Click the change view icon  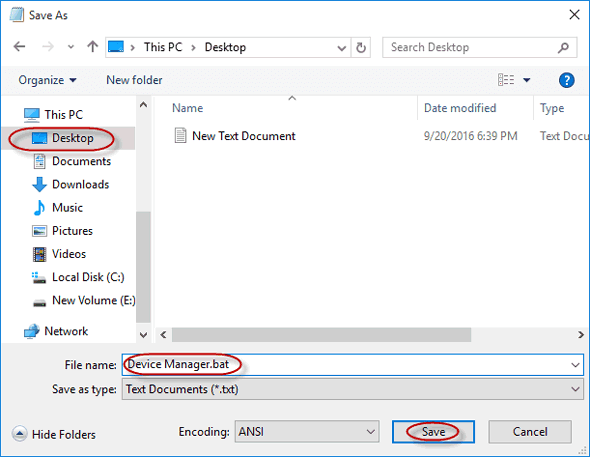pos(506,80)
